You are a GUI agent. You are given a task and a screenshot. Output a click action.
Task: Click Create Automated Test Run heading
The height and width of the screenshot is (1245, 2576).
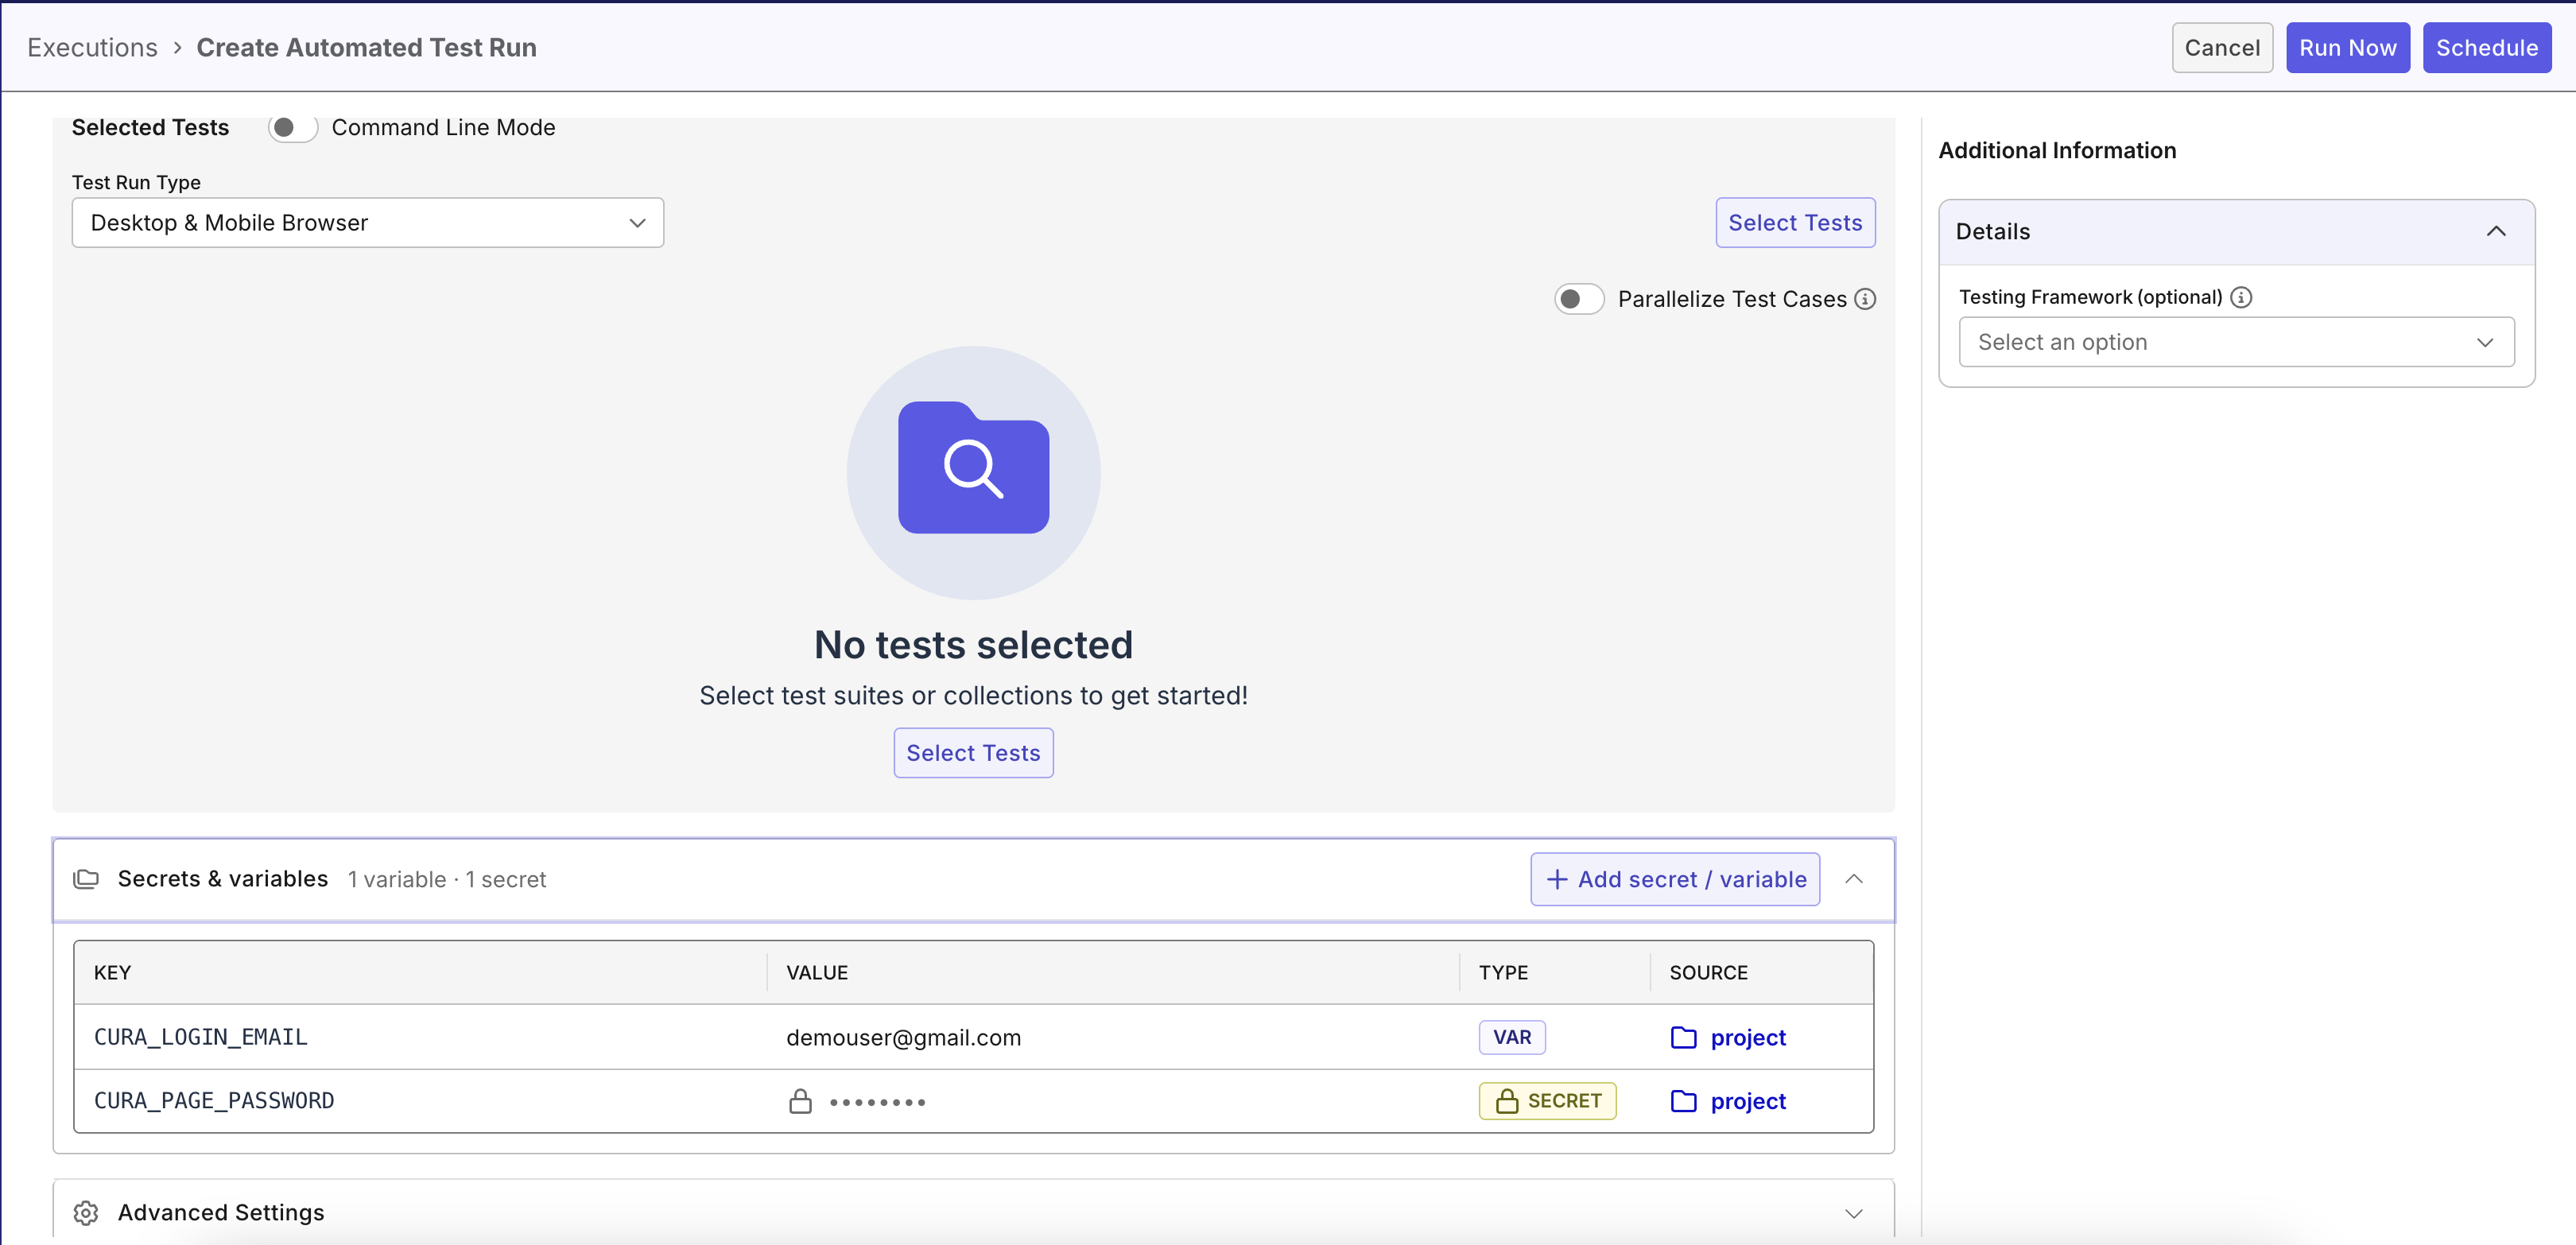point(366,48)
